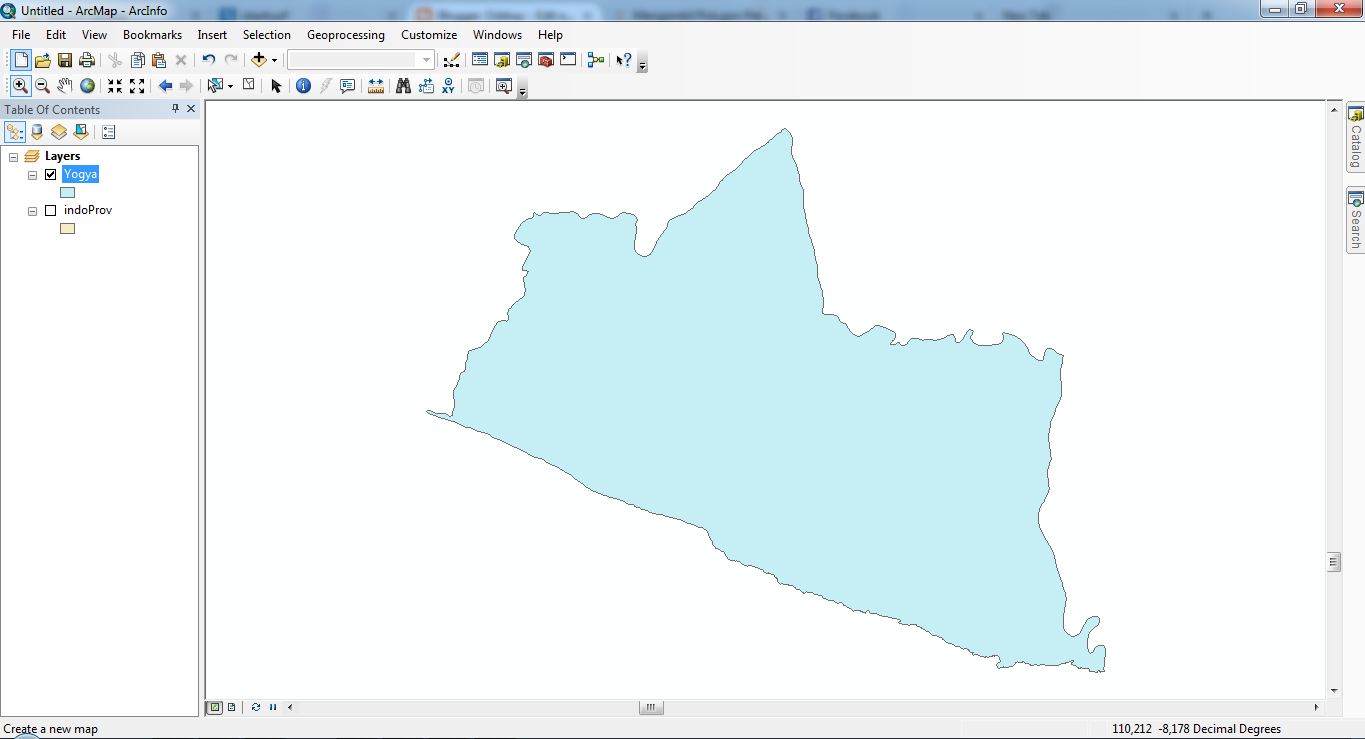Click the Add Data button
This screenshot has width=1365, height=739.
(260, 59)
